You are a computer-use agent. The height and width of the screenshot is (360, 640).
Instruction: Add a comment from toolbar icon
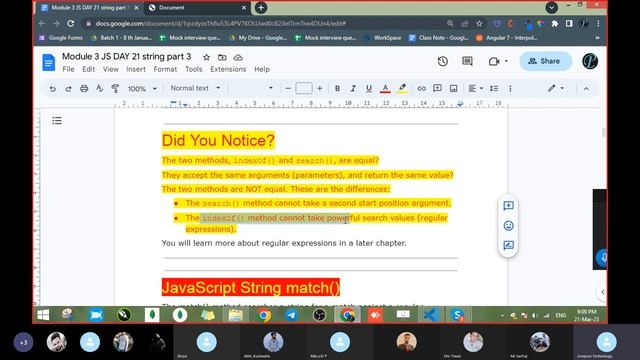(437, 88)
